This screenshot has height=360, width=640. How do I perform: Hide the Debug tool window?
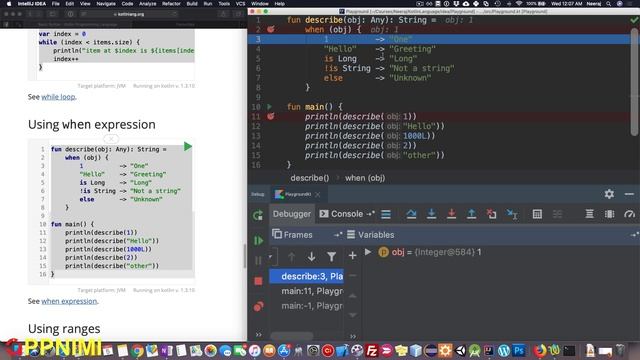tap(629, 194)
